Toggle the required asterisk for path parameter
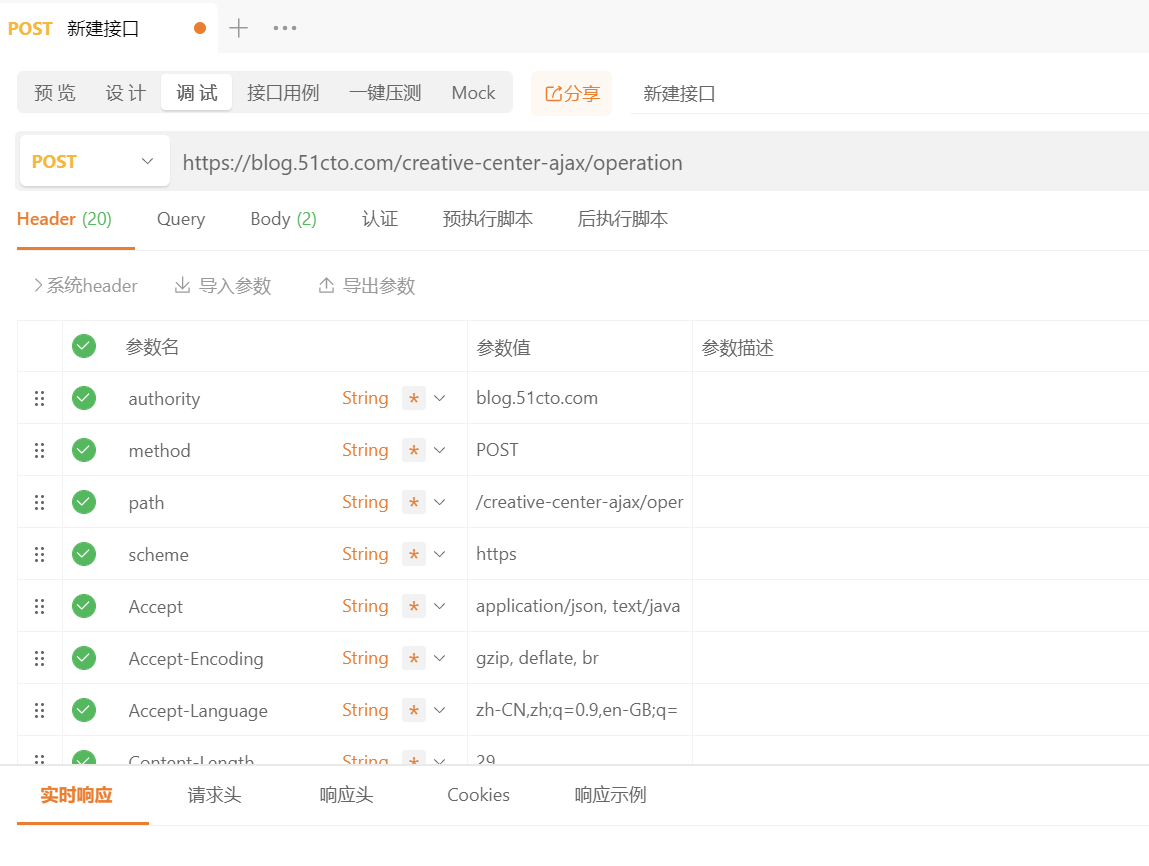The height and width of the screenshot is (866, 1149). tap(414, 501)
